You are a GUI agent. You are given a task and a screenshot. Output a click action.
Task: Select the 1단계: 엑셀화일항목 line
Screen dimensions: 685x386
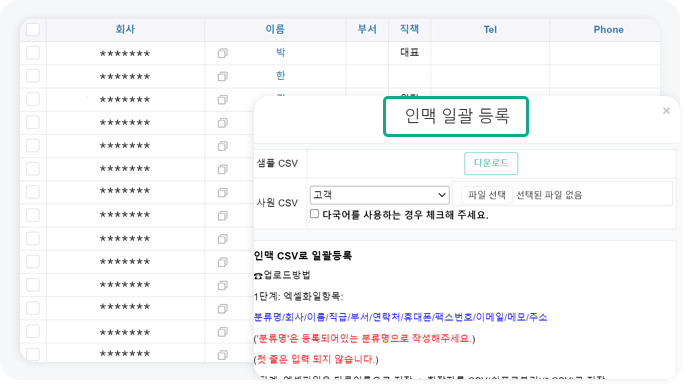(298, 296)
